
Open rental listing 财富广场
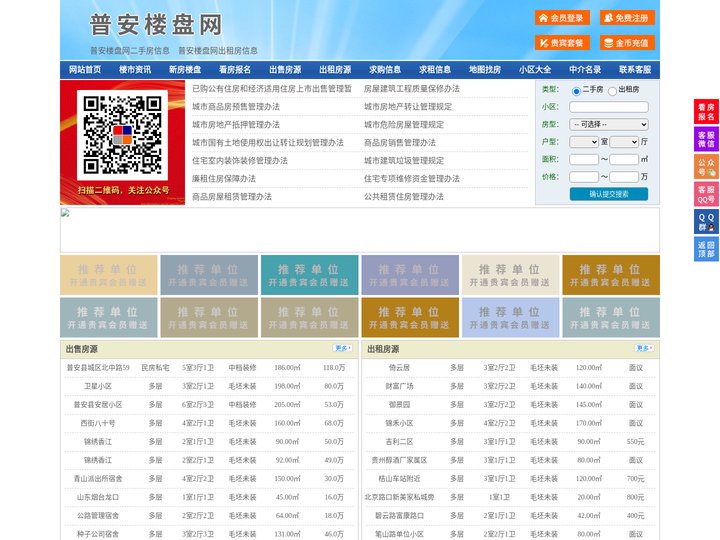point(399,386)
